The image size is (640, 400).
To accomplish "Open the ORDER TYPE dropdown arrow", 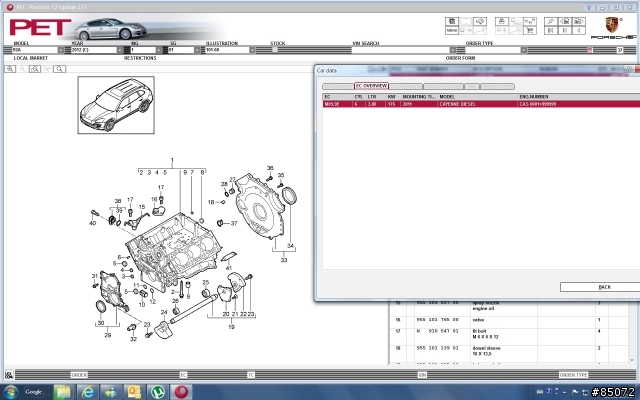I will [x=524, y=50].
